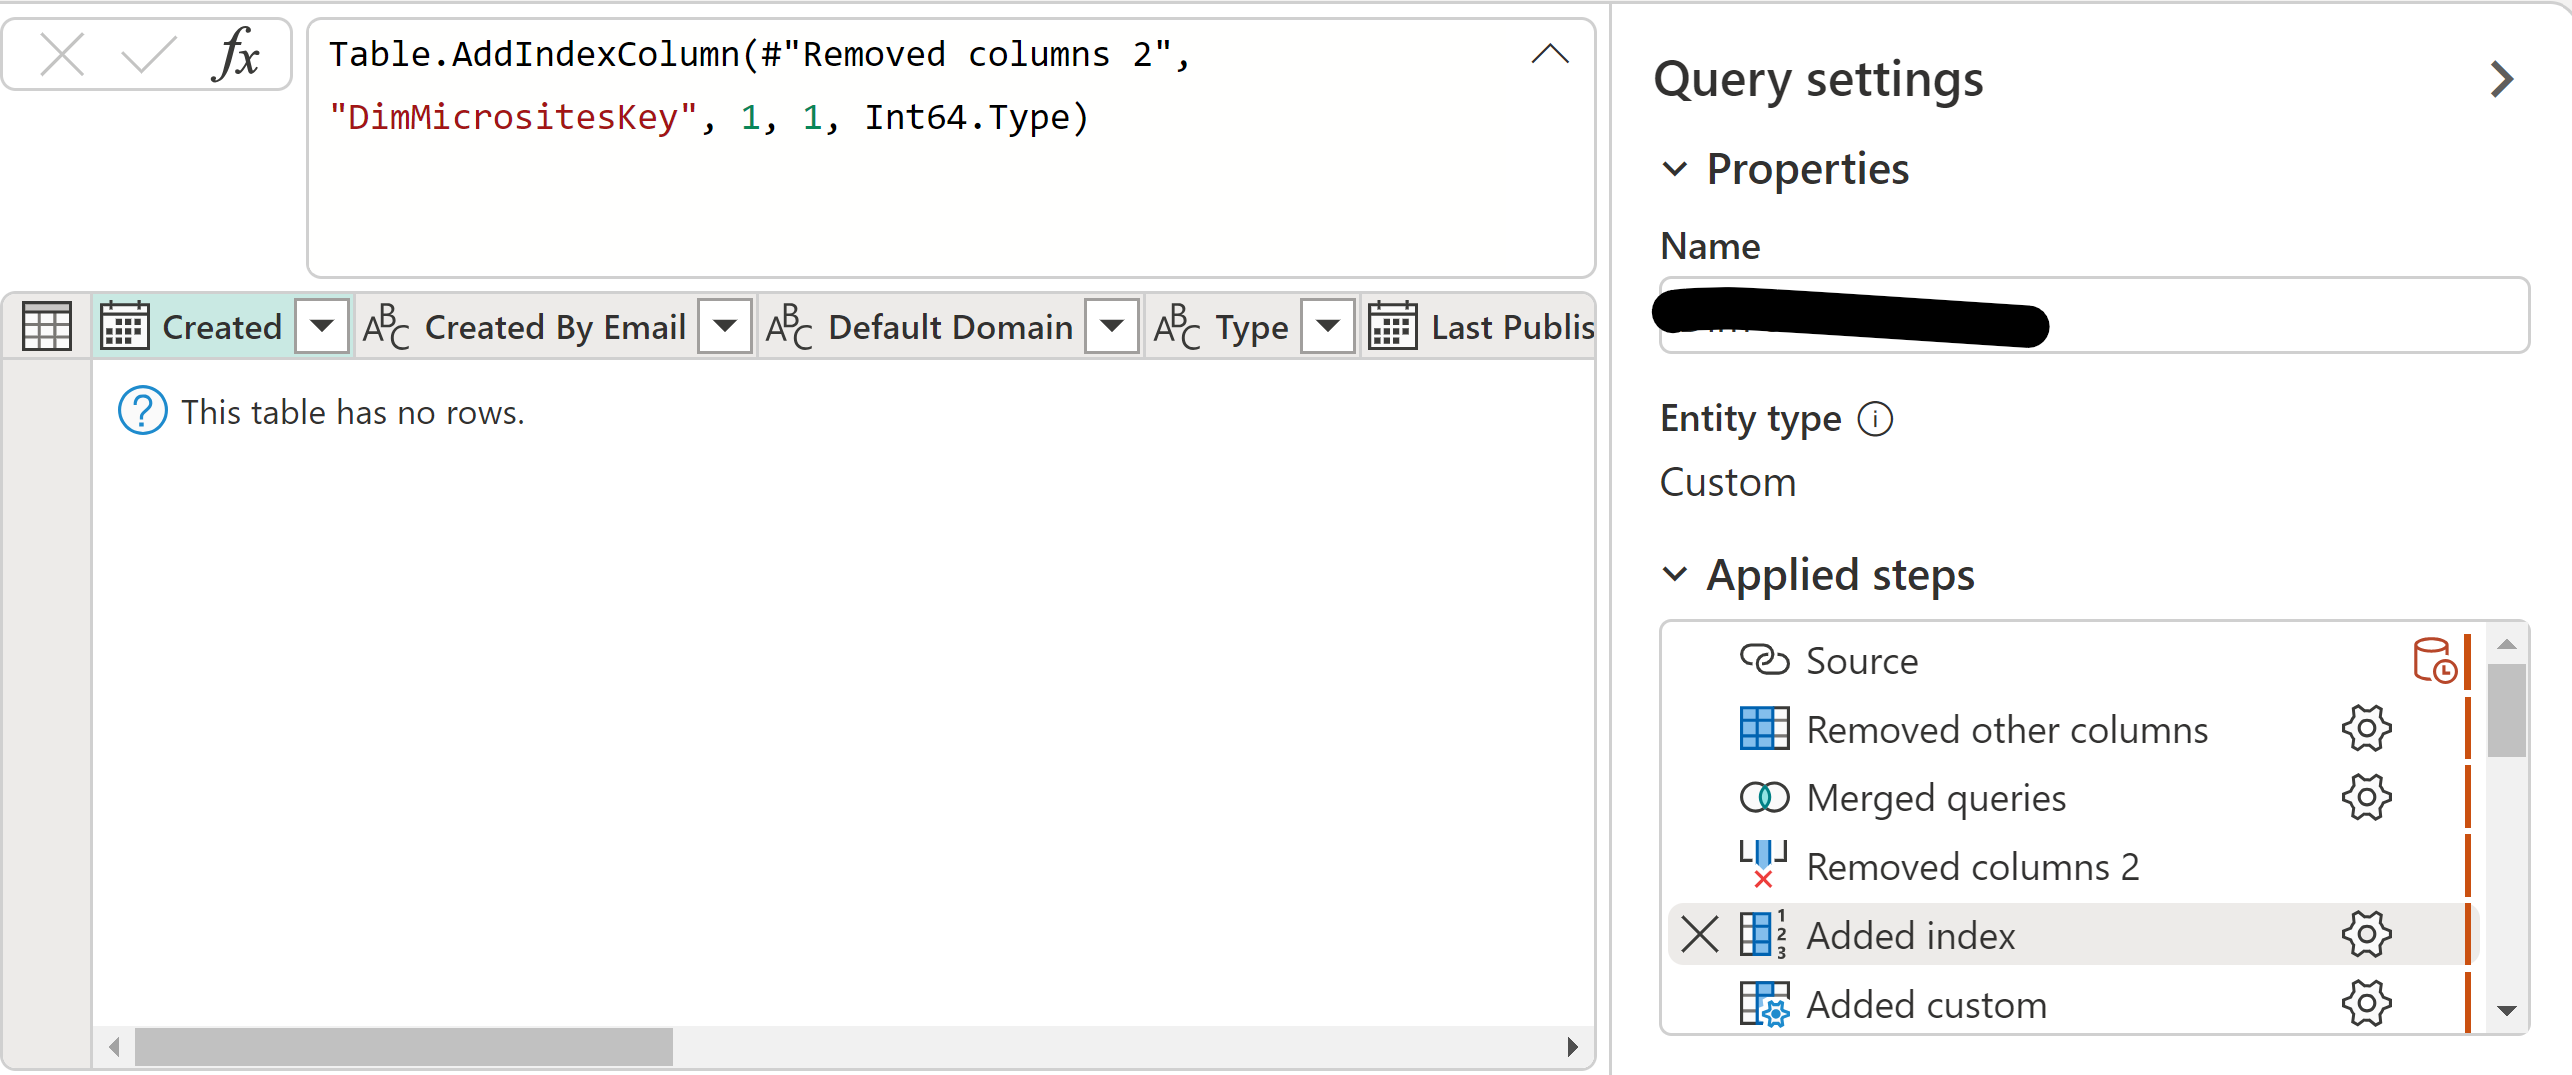2572x1075 pixels.
Task: Click the text type icon of Created By Email
Action: click(x=386, y=326)
